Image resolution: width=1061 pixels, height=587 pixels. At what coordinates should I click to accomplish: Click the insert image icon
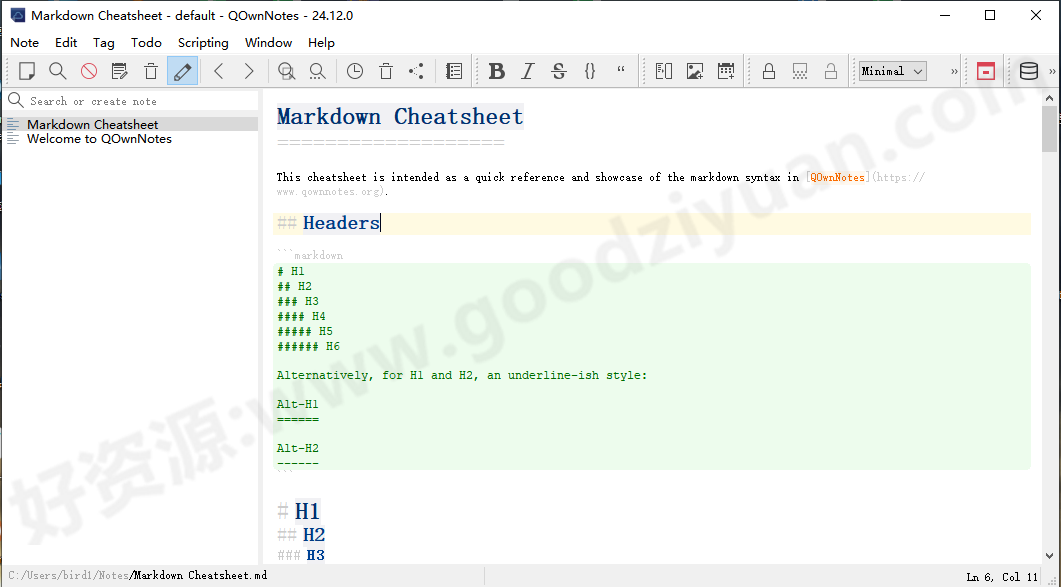[x=695, y=71]
